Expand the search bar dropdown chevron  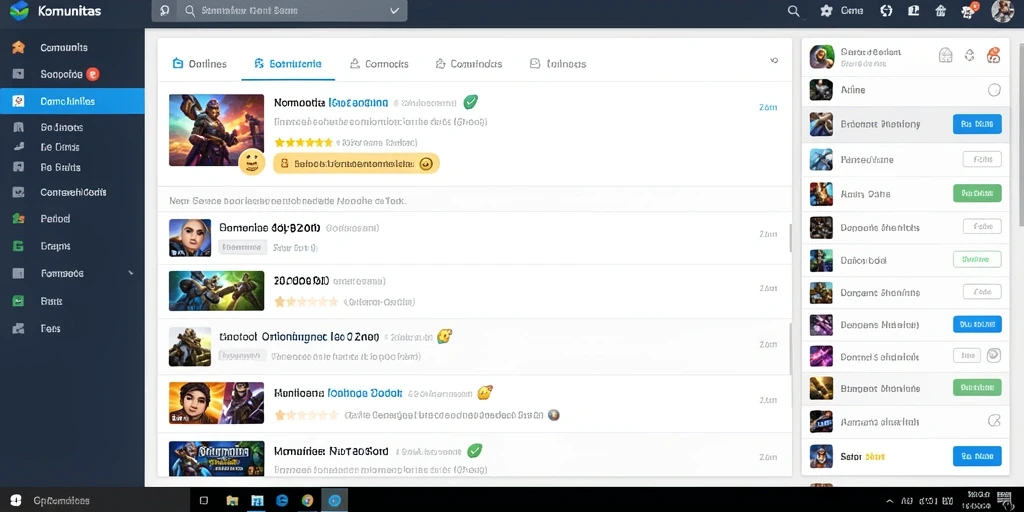pos(394,10)
